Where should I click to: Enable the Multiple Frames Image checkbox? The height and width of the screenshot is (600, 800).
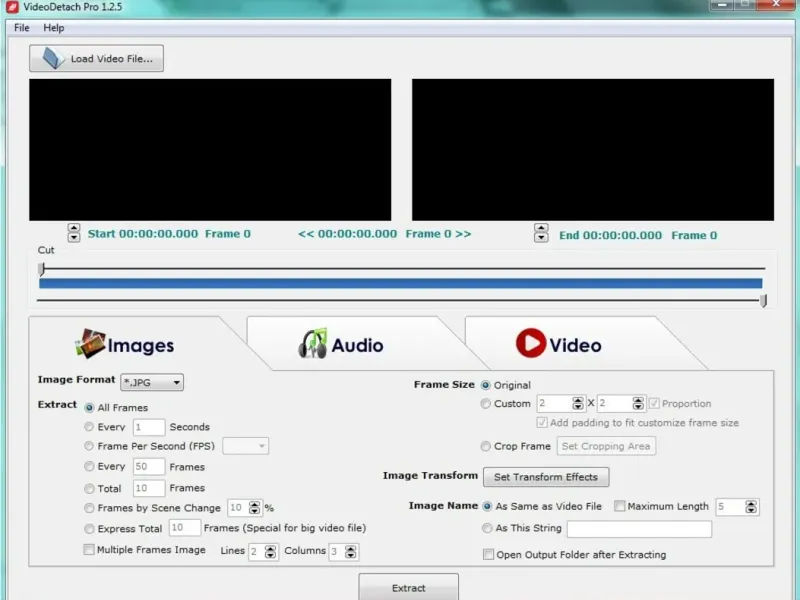(89, 549)
